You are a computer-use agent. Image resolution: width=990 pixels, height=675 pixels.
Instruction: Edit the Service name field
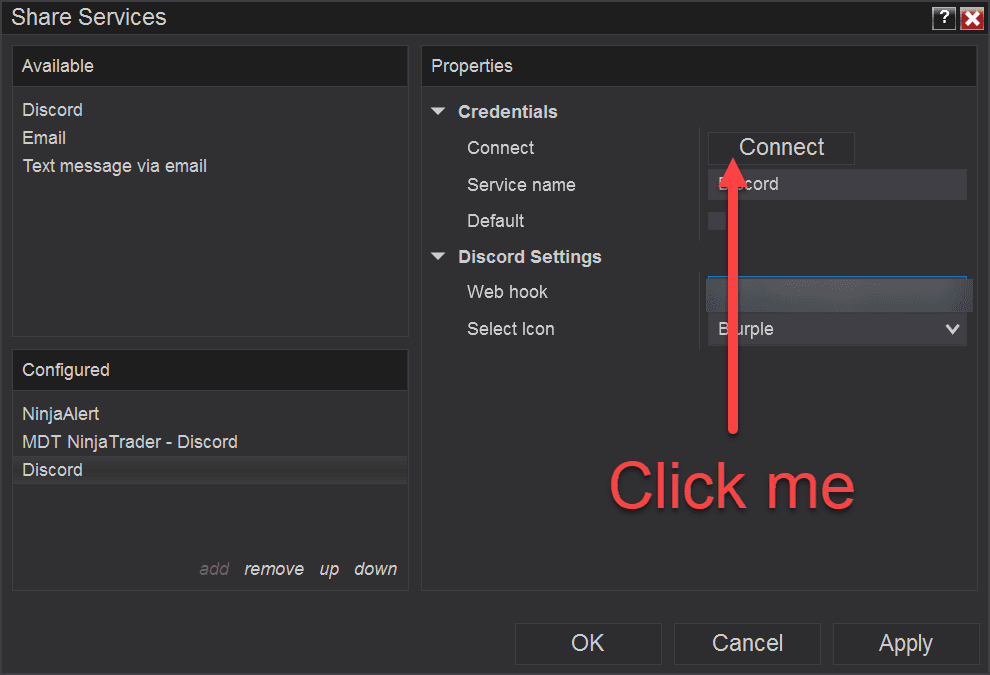pos(837,184)
